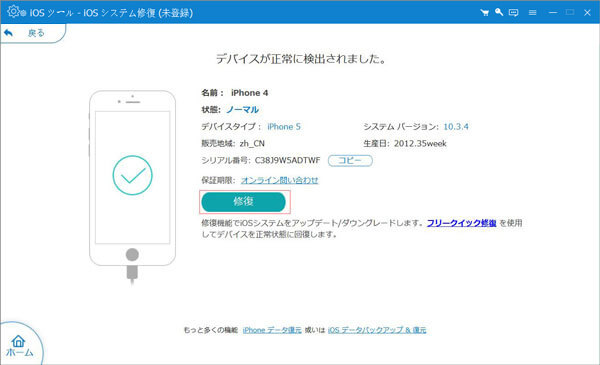Click the phone illustration home button
600x365 pixels.
pos(132,254)
